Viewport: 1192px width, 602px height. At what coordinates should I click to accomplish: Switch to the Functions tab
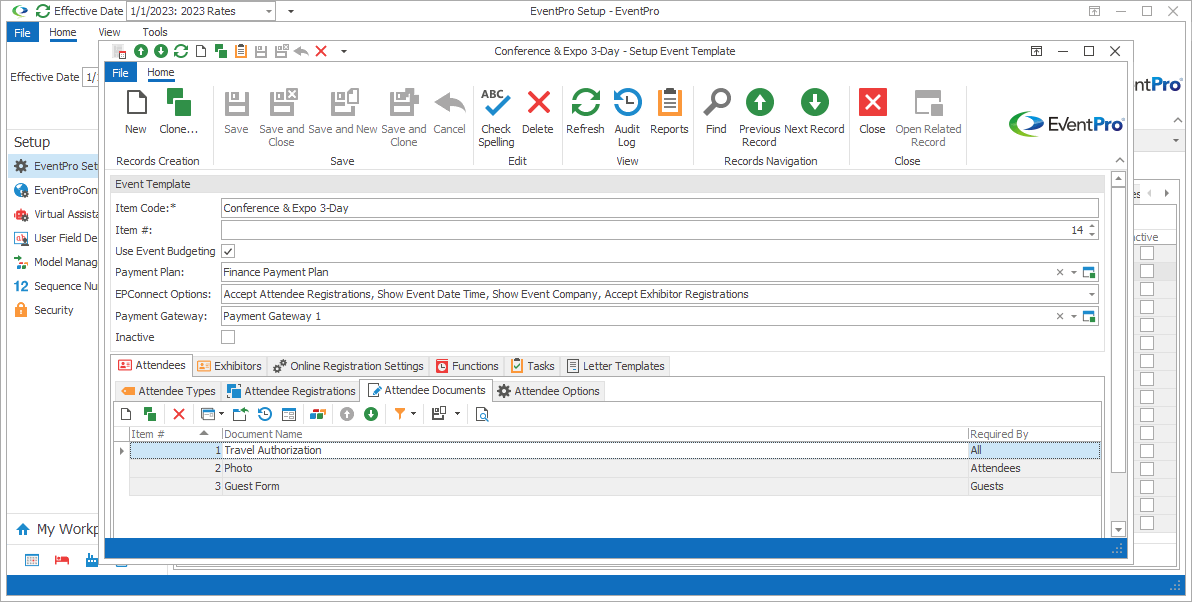pyautogui.click(x=468, y=366)
